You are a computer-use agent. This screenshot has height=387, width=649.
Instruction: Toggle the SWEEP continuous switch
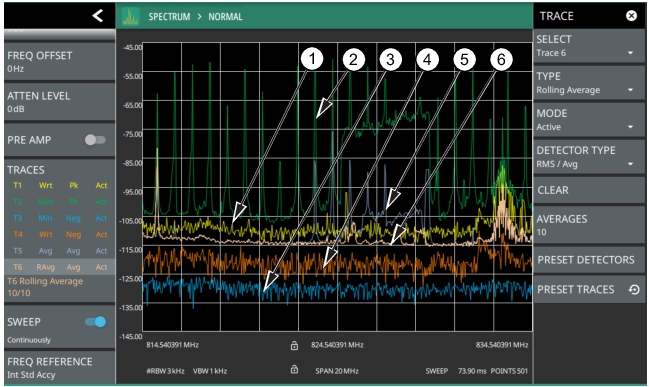coord(95,322)
